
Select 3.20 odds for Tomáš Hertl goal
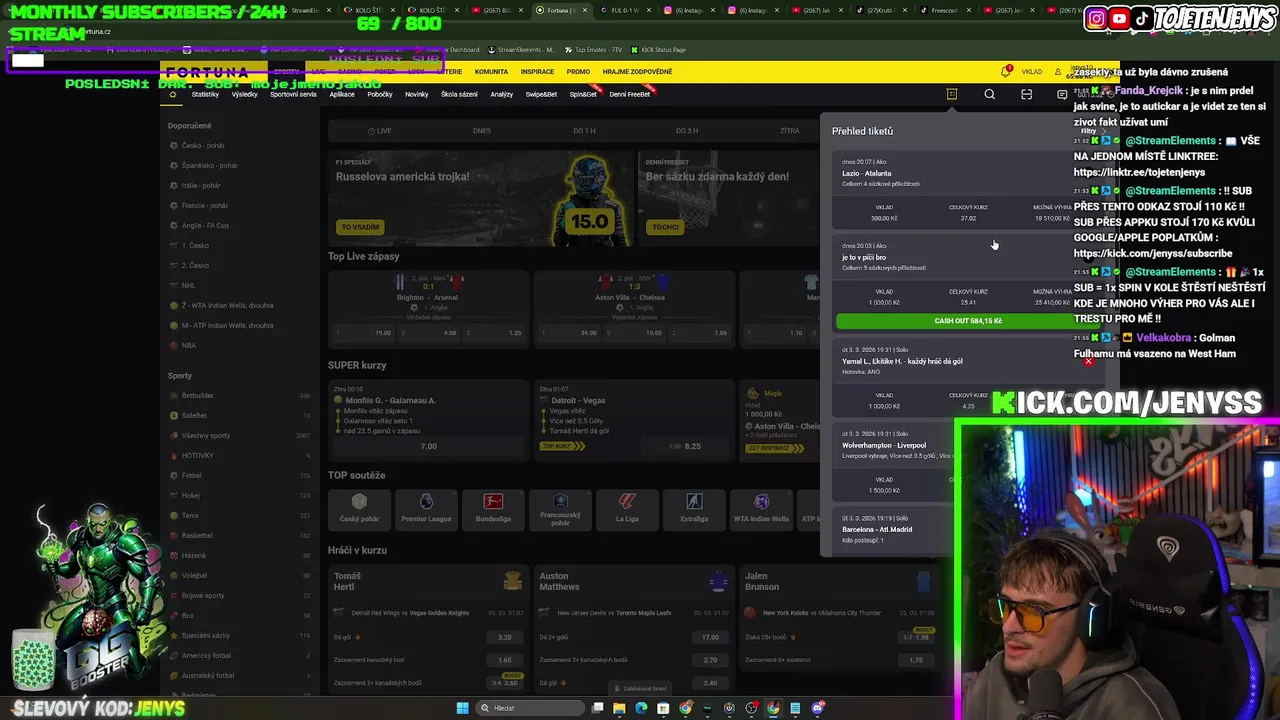pos(504,637)
